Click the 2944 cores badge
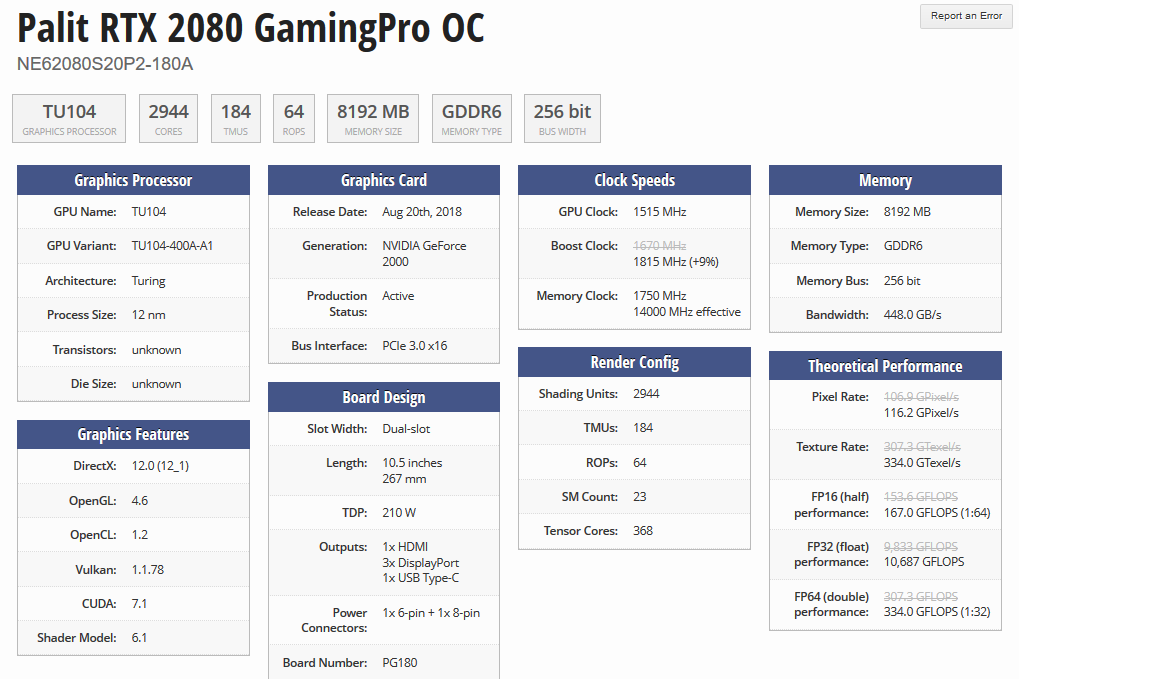This screenshot has width=1152, height=679. pos(168,118)
